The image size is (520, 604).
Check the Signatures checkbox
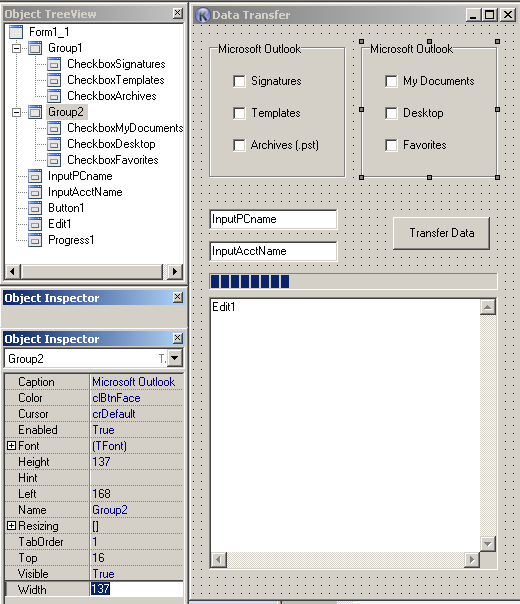[x=239, y=81]
